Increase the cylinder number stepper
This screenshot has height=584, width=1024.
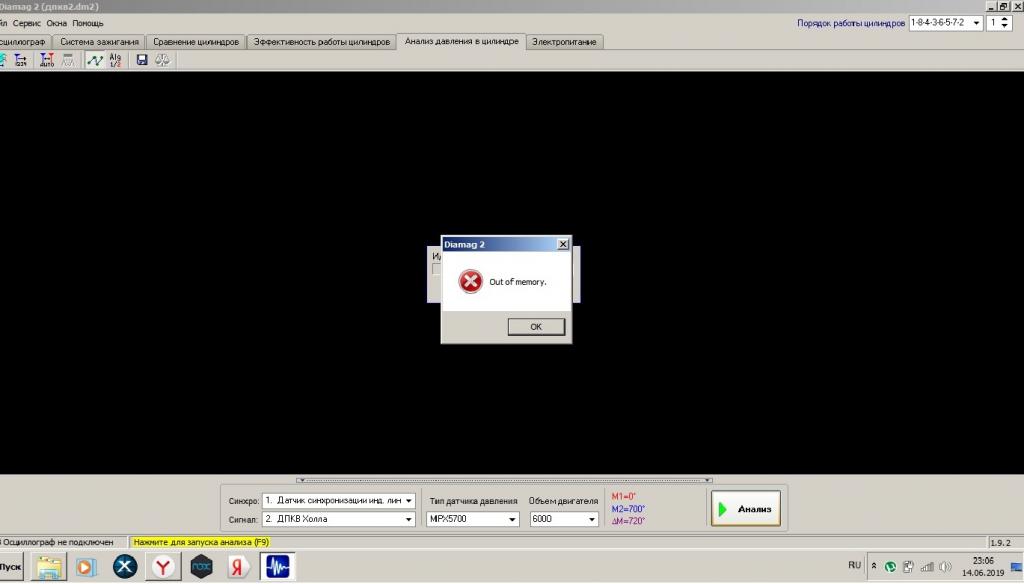[x=1004, y=20]
